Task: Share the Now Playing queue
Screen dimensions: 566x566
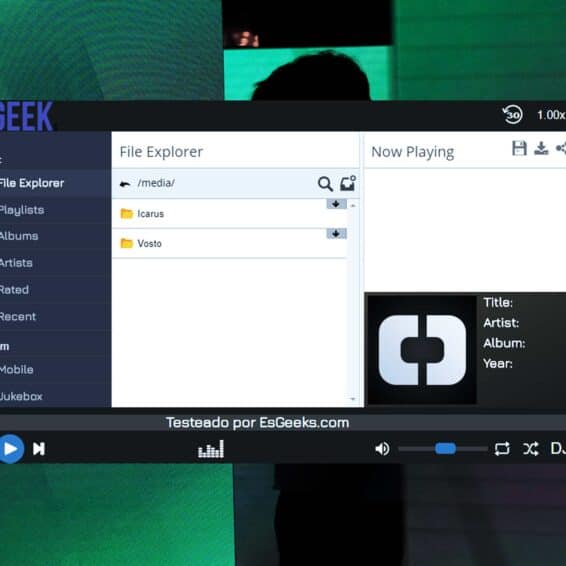Action: coord(561,148)
